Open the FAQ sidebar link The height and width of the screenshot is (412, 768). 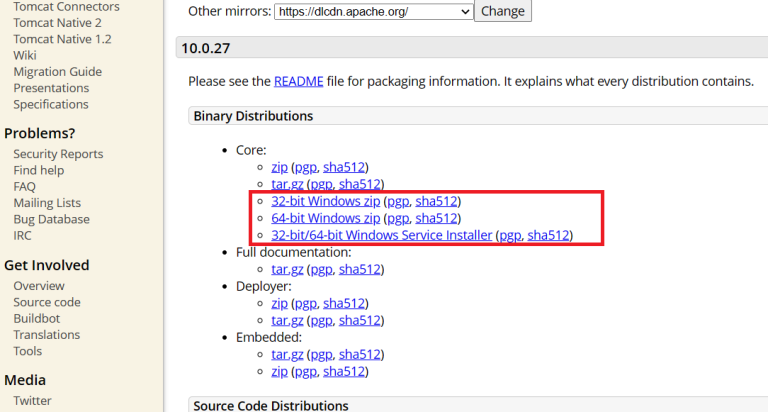[x=24, y=187]
